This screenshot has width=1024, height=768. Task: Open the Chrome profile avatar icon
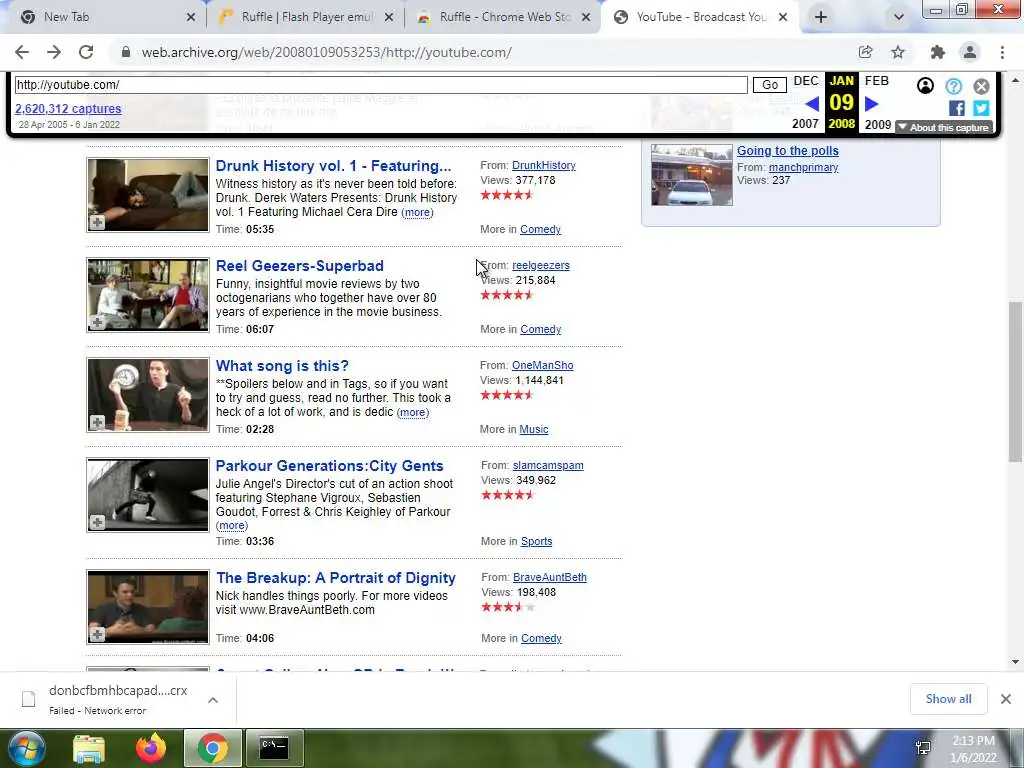click(970, 52)
